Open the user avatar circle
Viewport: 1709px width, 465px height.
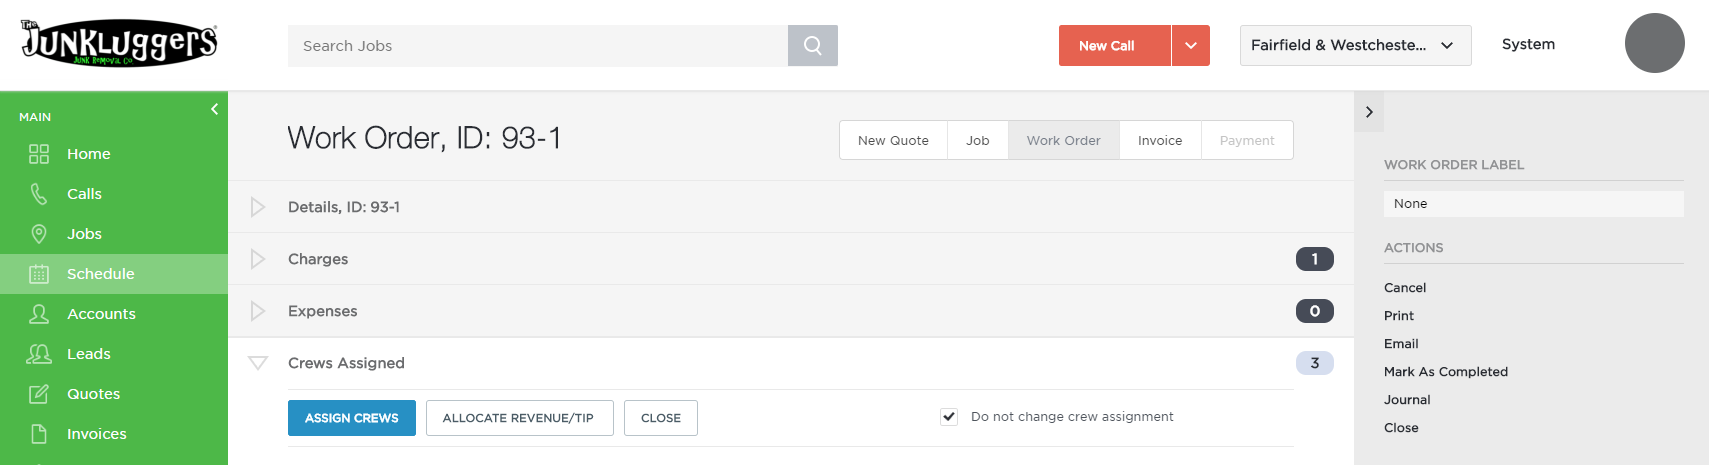1654,43
